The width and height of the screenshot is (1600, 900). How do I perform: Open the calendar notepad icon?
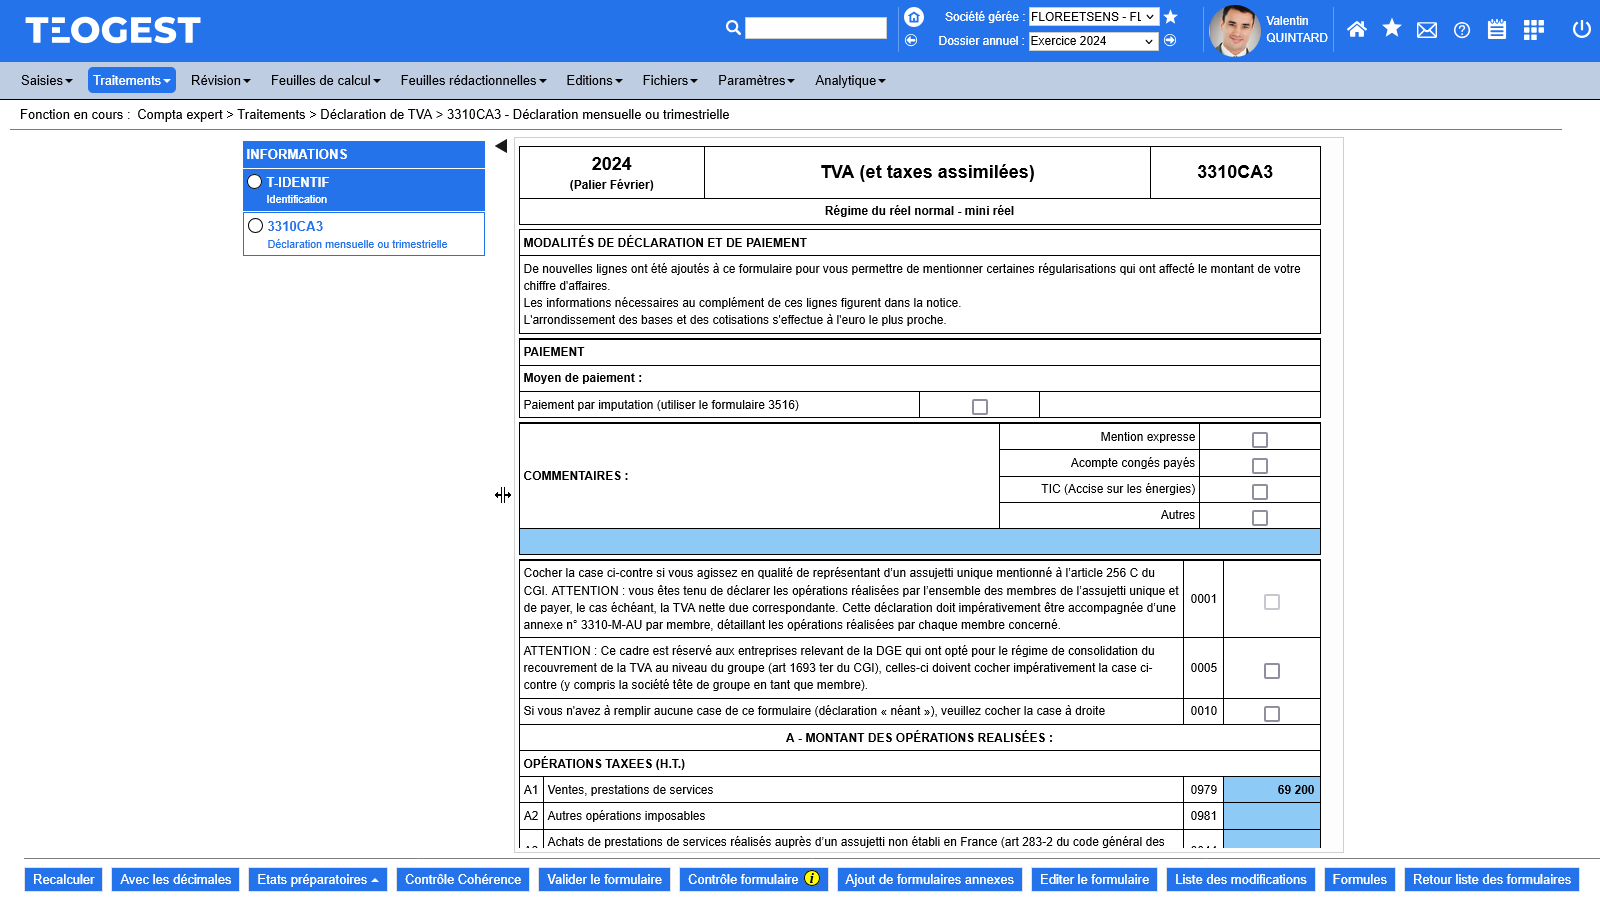(1496, 30)
